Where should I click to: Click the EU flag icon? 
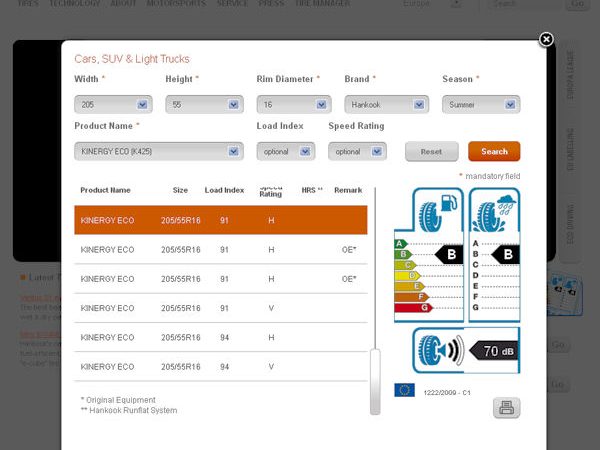(x=404, y=390)
